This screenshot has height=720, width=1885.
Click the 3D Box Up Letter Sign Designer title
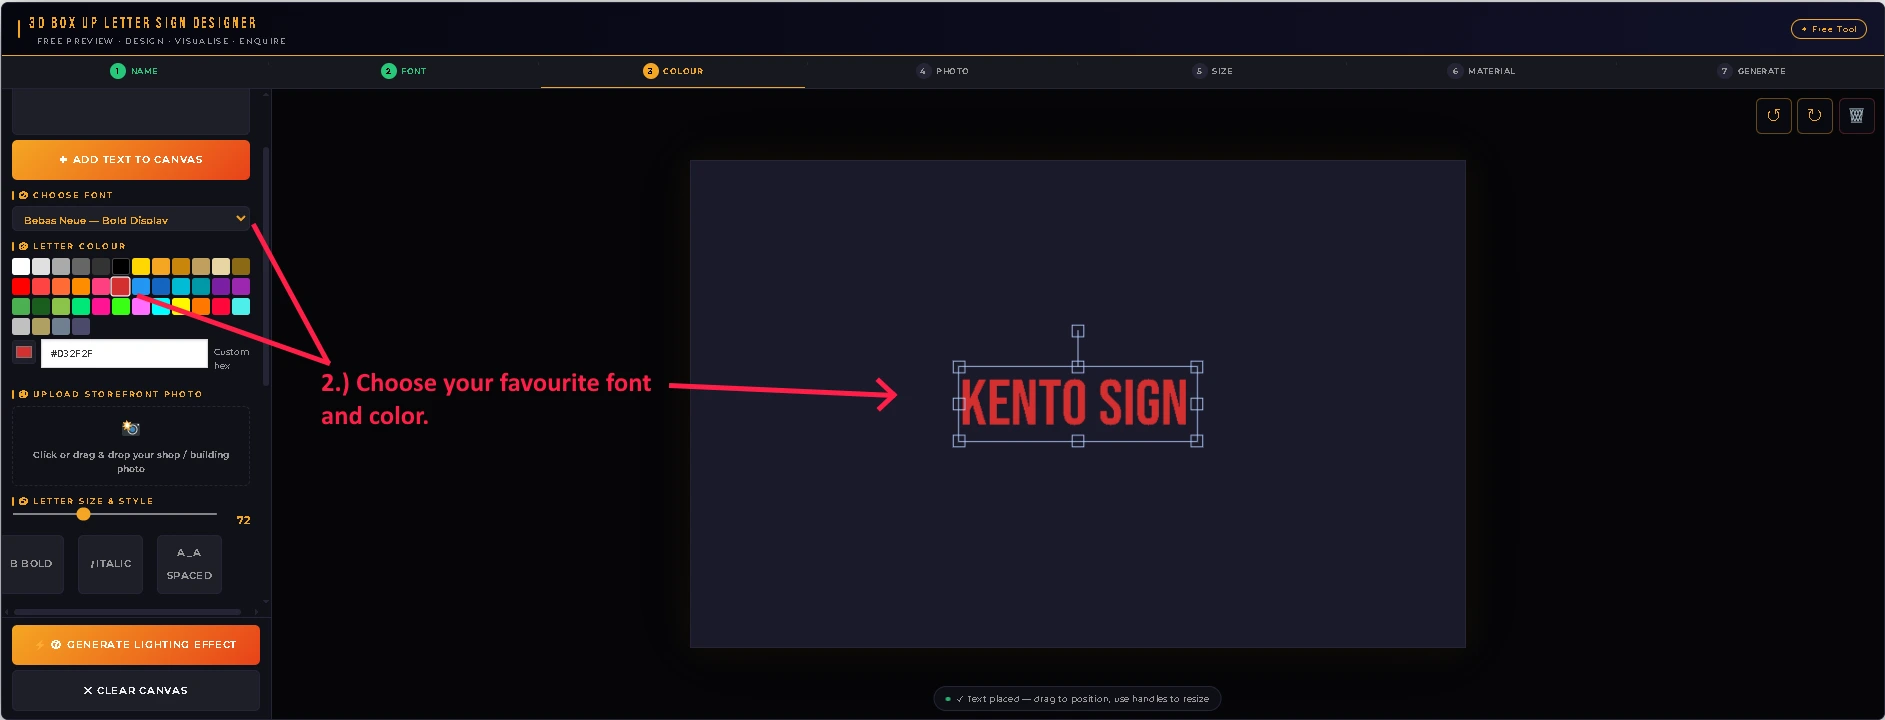click(143, 22)
